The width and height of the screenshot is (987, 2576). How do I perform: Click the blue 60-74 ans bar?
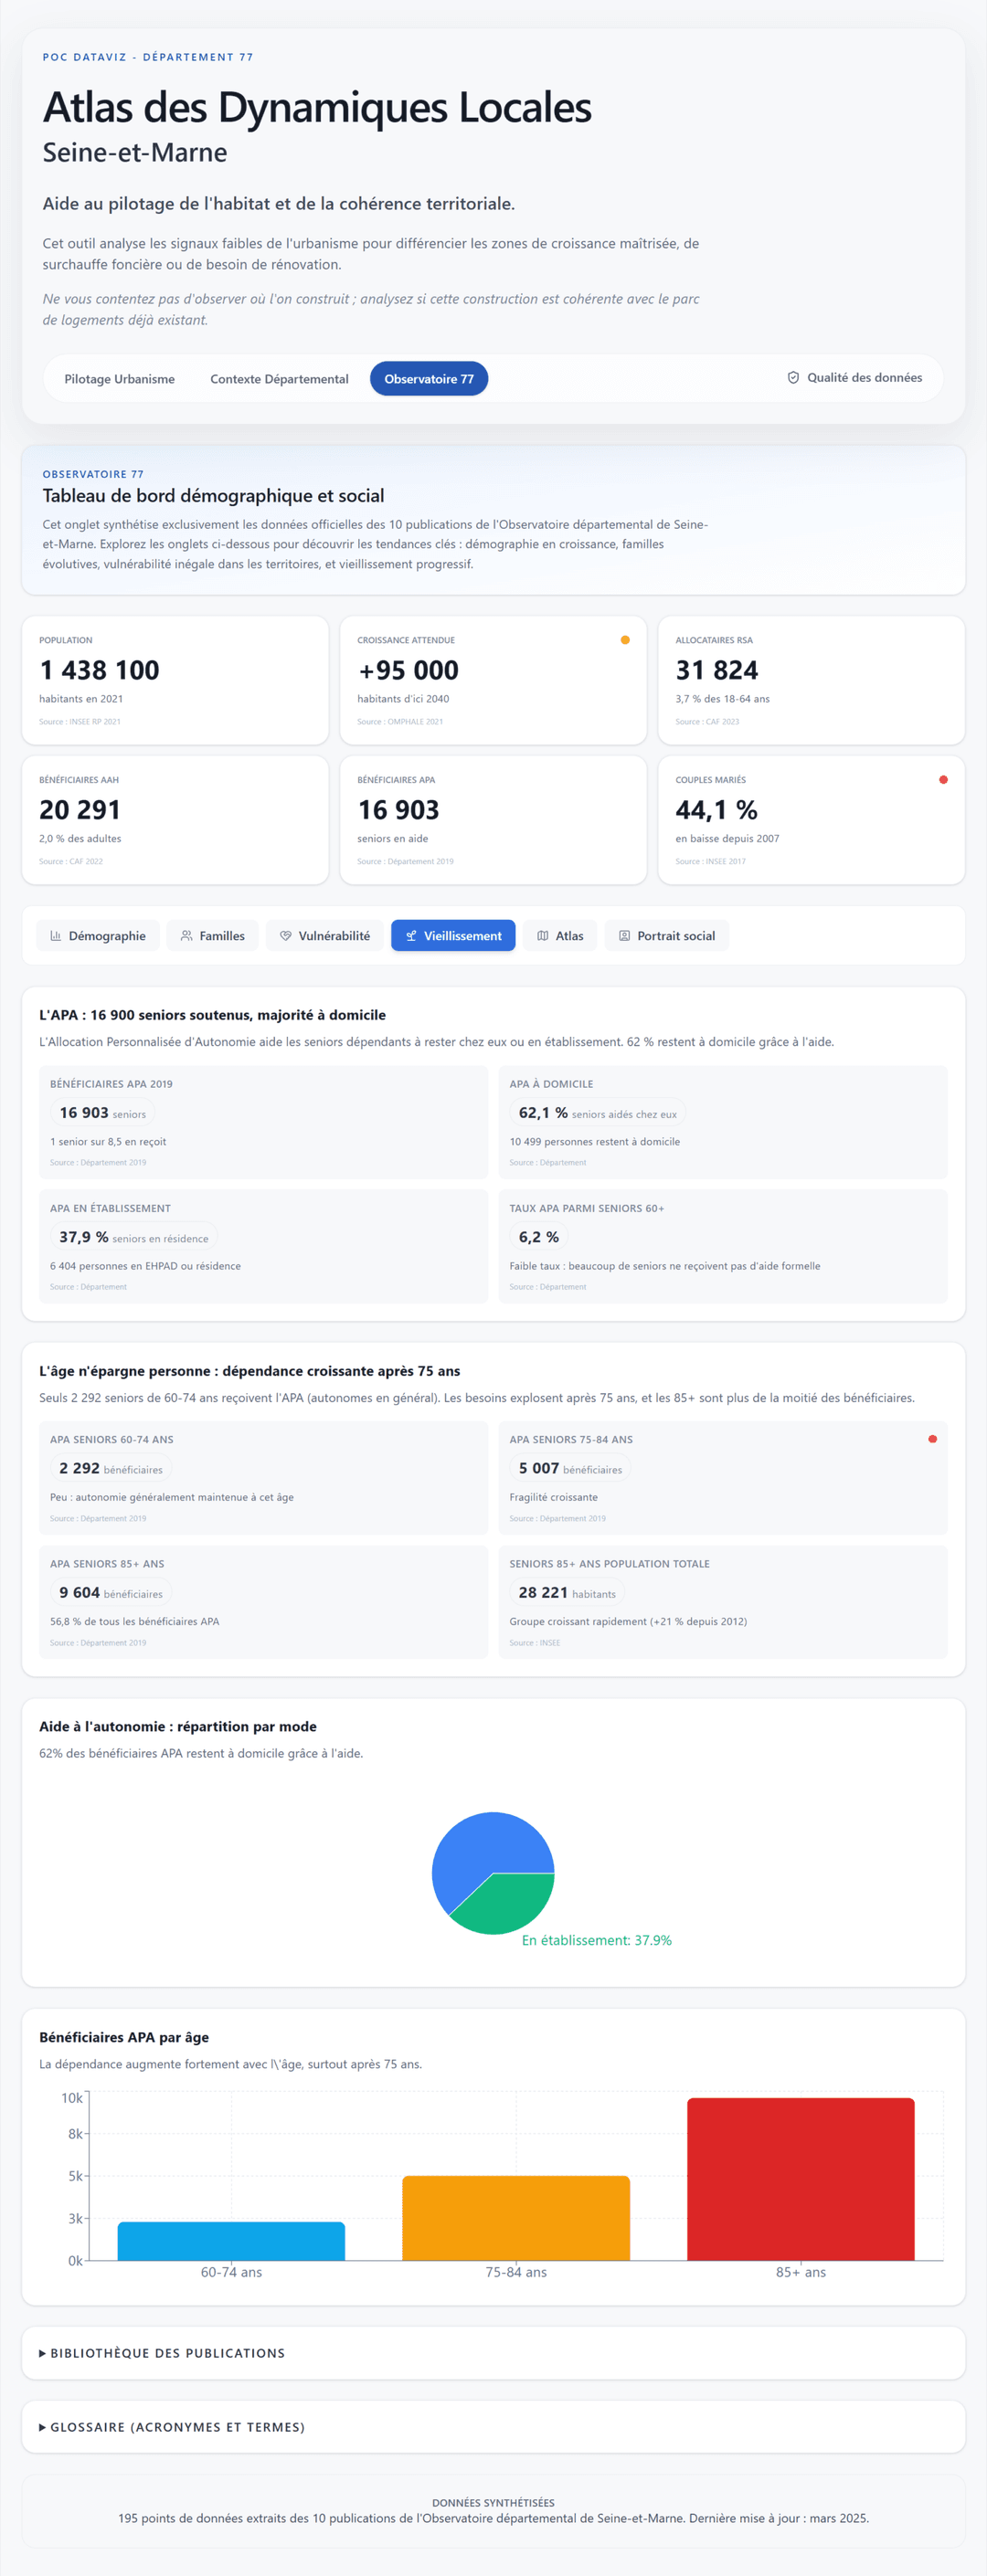point(231,2241)
